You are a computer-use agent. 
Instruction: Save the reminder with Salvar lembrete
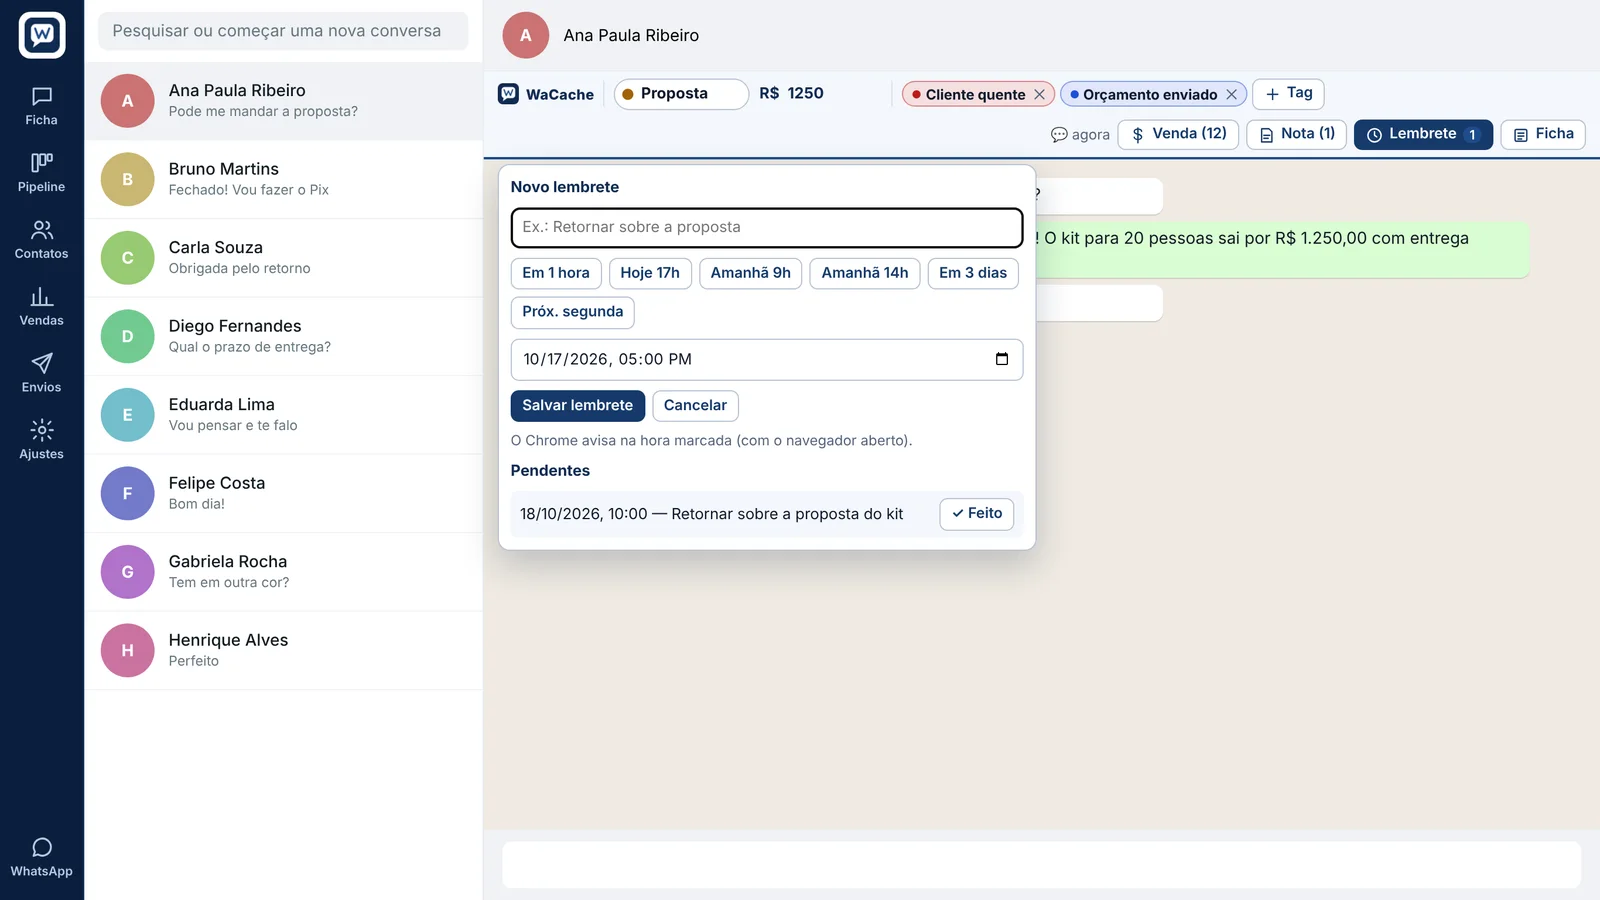578,405
